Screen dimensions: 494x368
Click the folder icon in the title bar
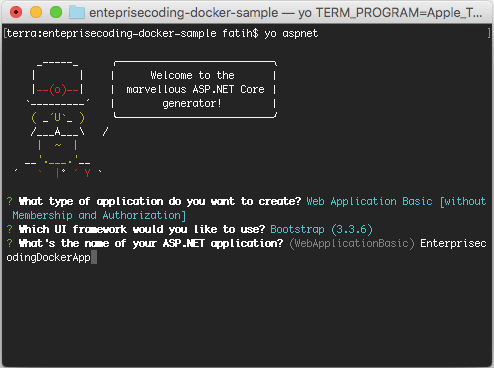point(77,13)
